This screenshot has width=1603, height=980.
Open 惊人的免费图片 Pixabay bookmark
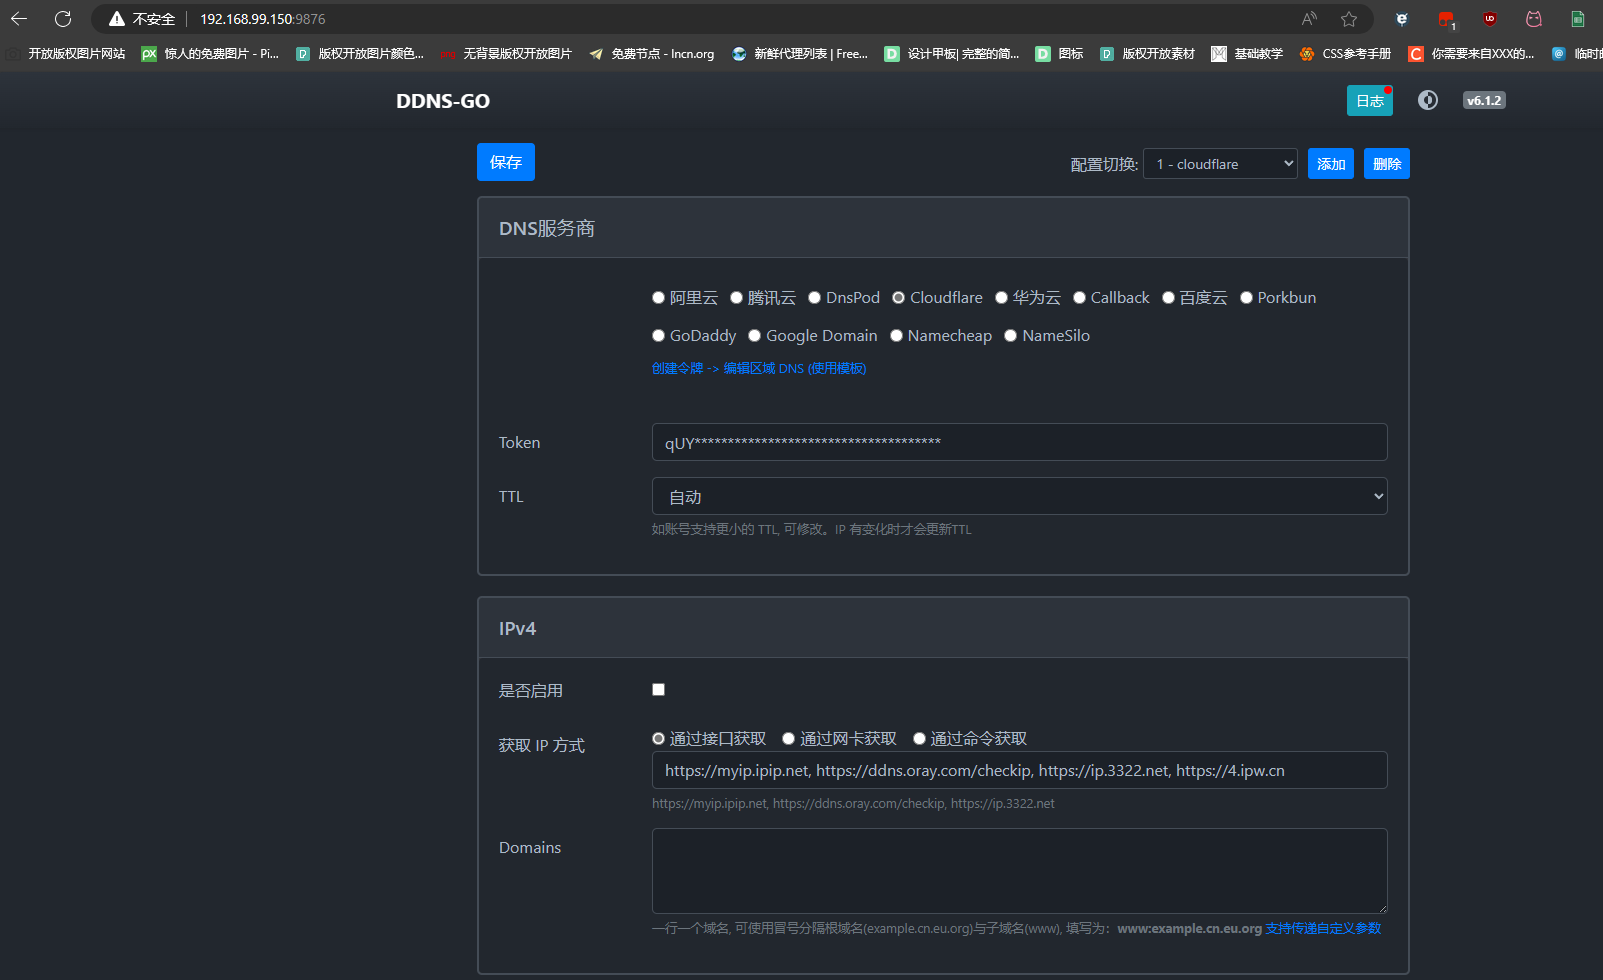pos(210,54)
